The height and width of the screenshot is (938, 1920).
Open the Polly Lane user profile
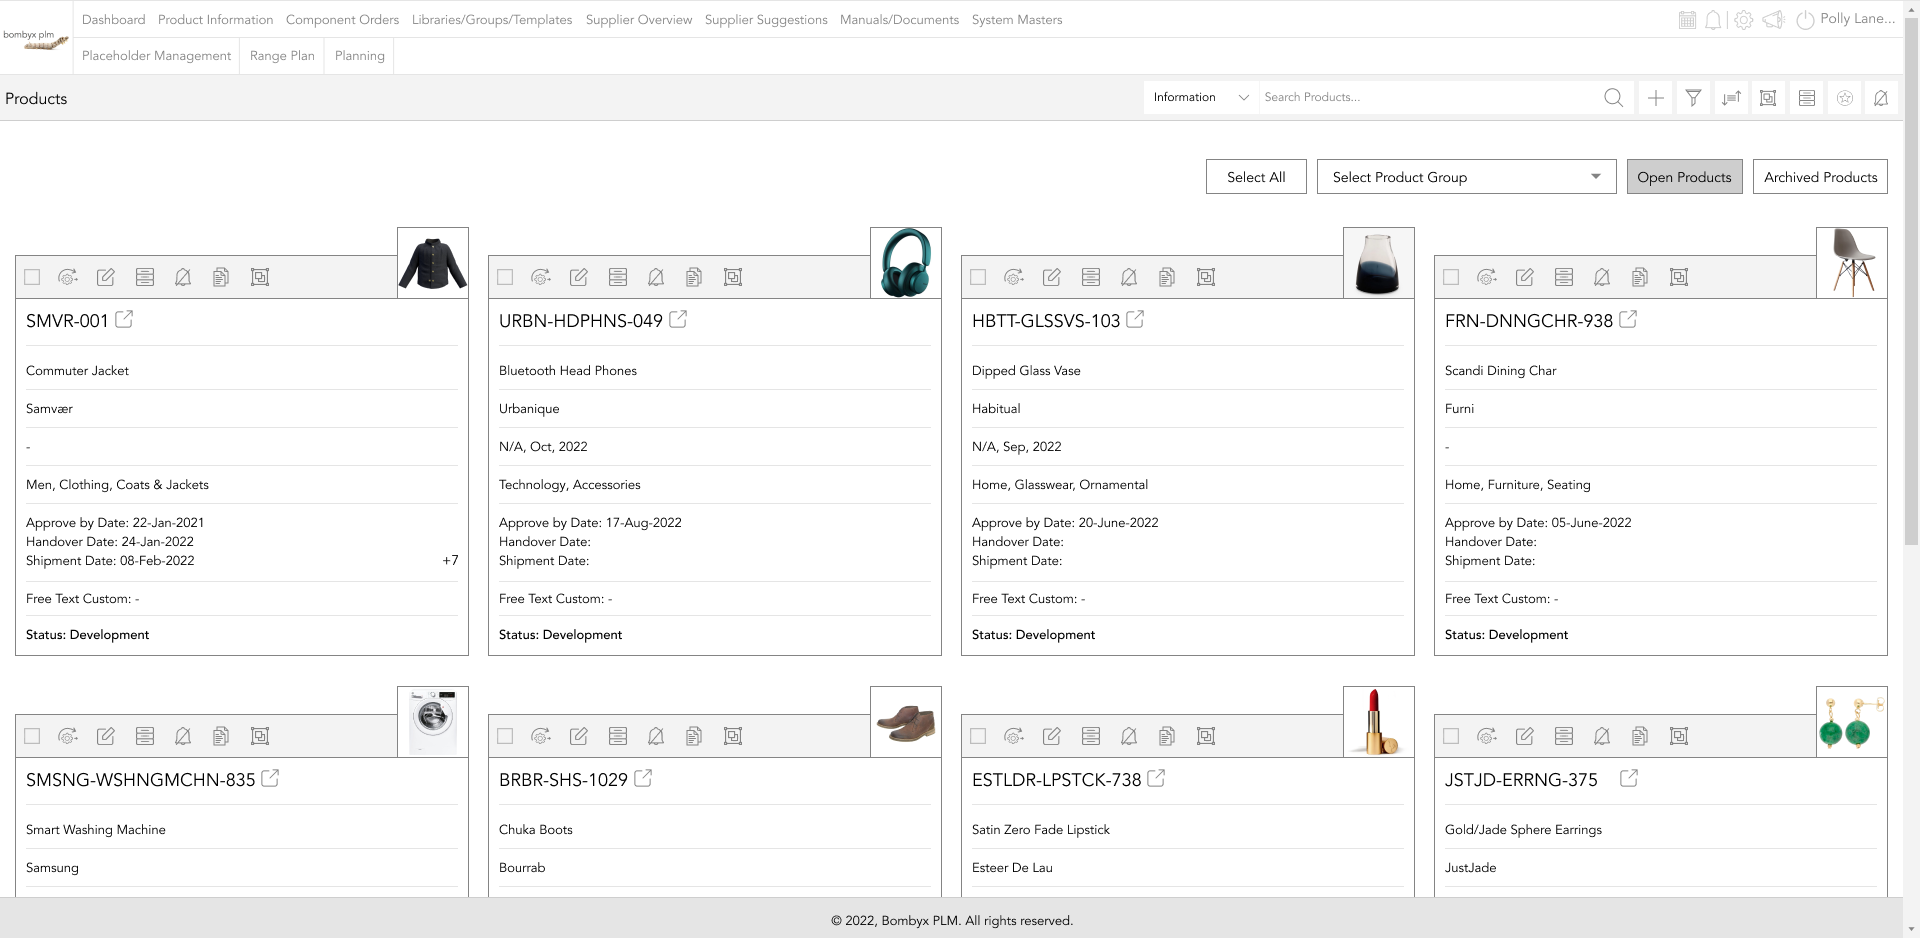click(1857, 19)
